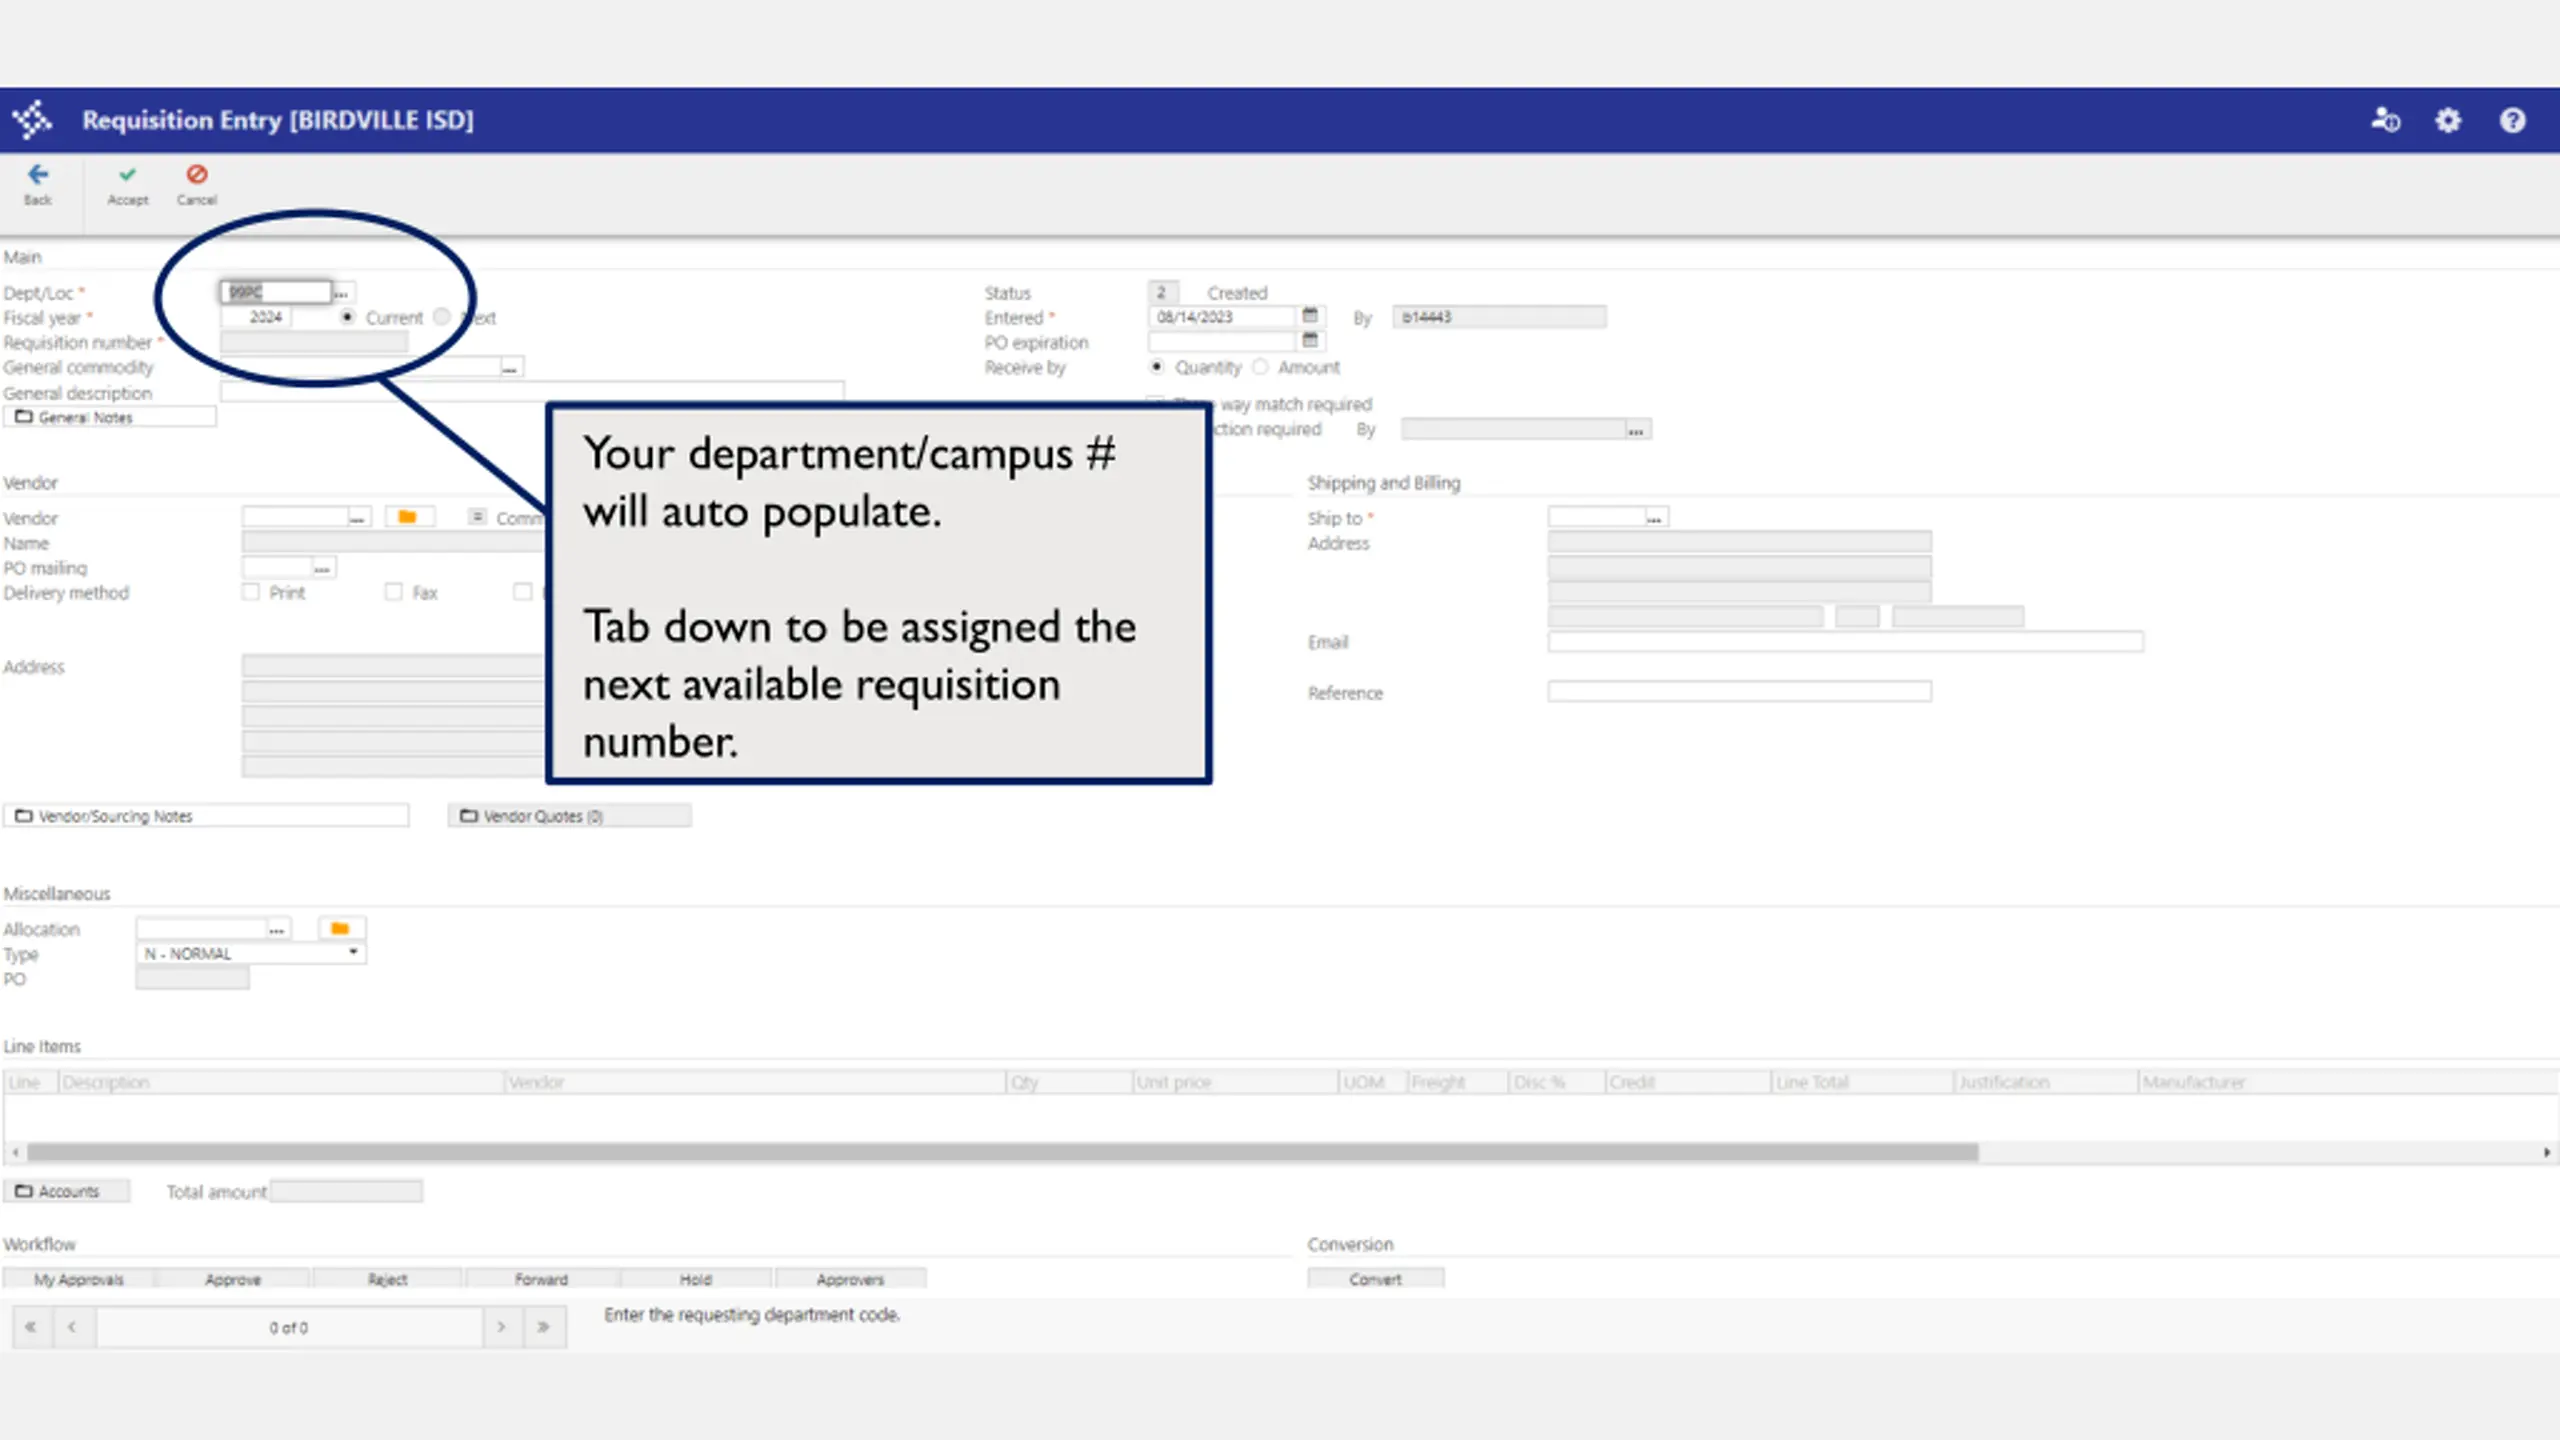Viewport: 2560px width, 1440px height.
Task: Open the PO expiration calendar picker
Action: 1310,341
